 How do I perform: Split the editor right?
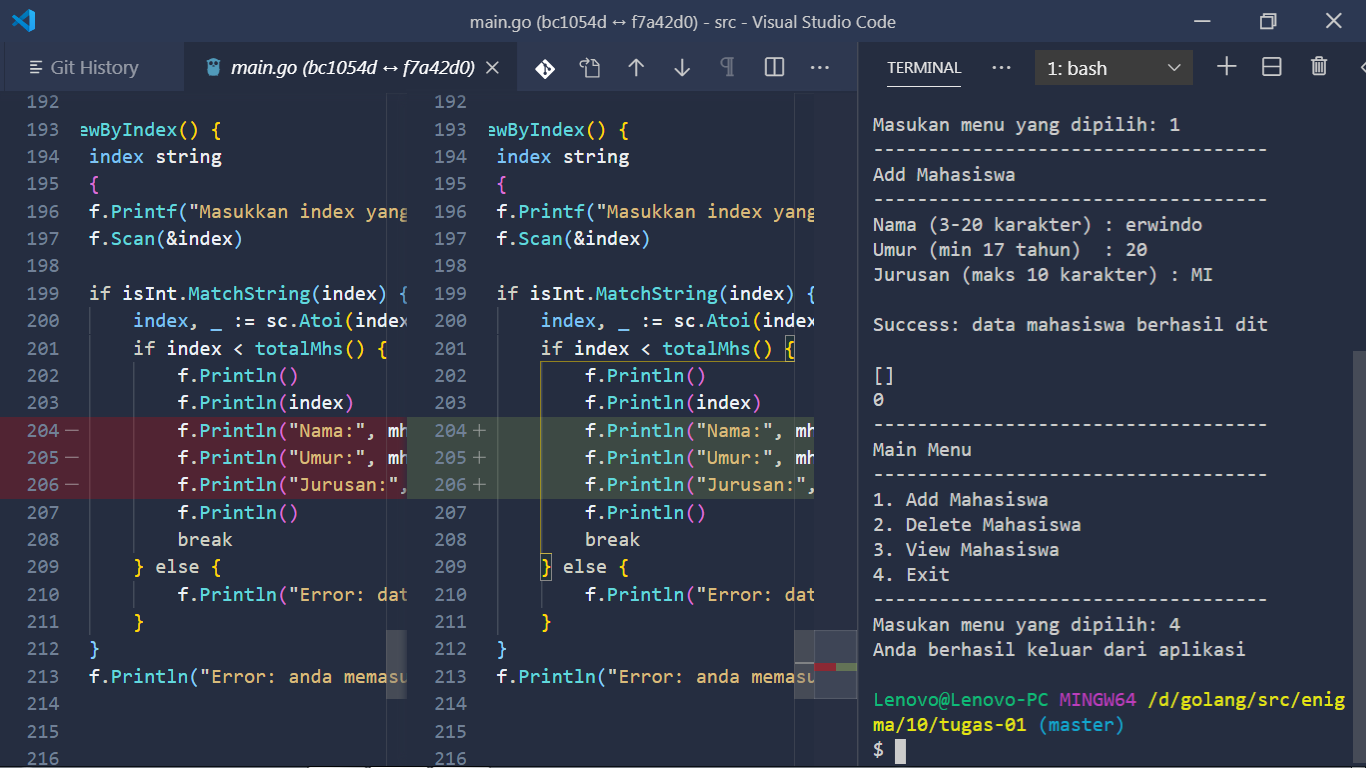pyautogui.click(x=774, y=68)
